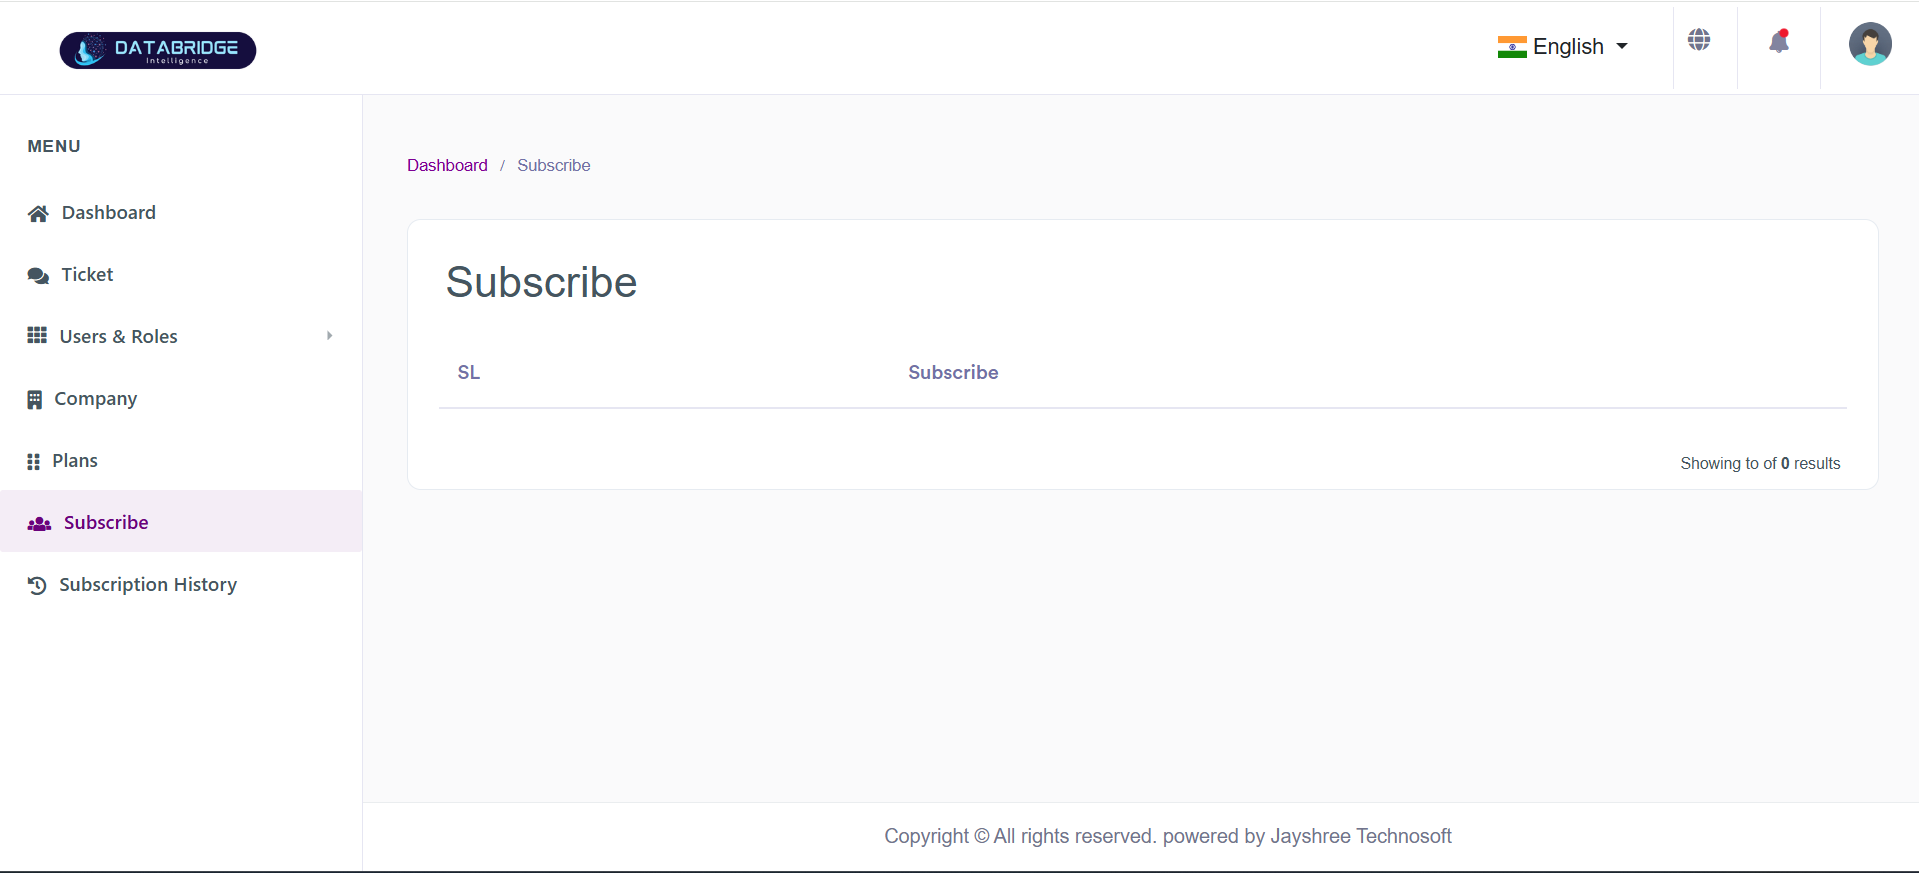Click the Showing to of 0 results text

1760,463
